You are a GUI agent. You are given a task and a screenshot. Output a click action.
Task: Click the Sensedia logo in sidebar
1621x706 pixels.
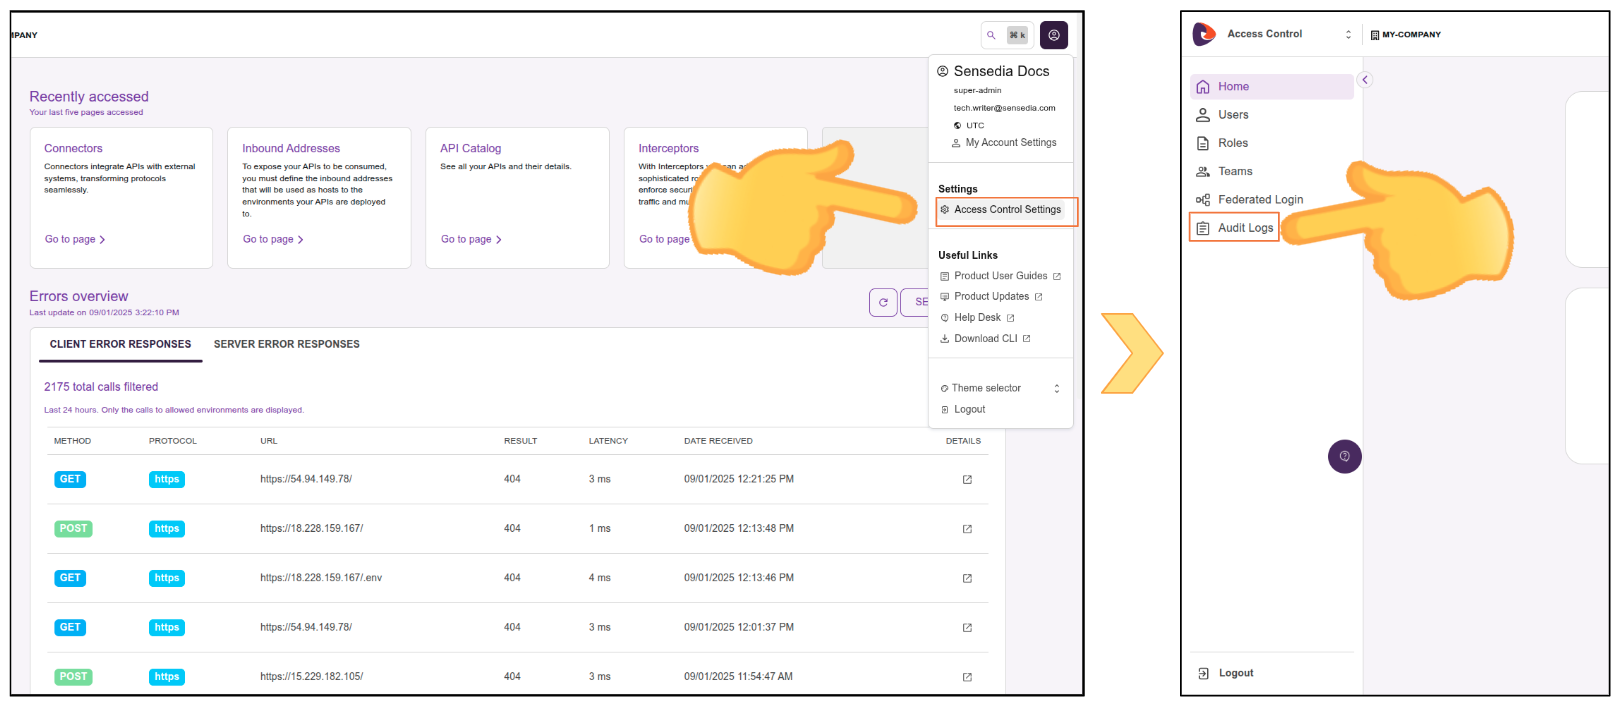(1204, 34)
